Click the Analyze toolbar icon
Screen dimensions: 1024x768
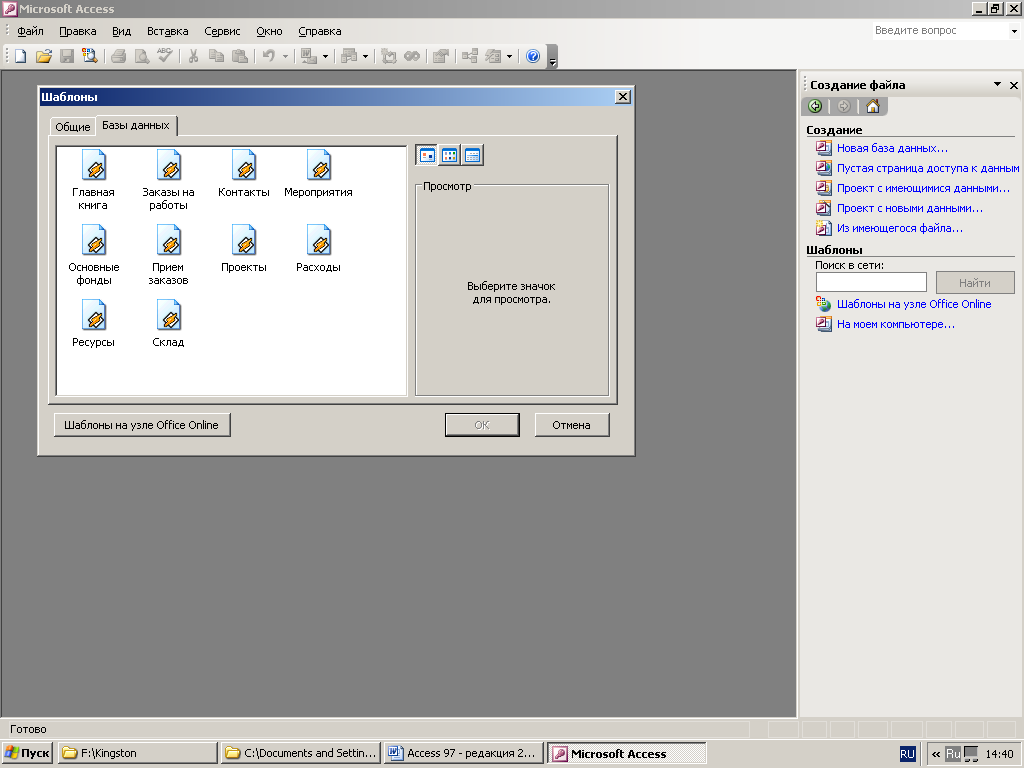click(349, 56)
